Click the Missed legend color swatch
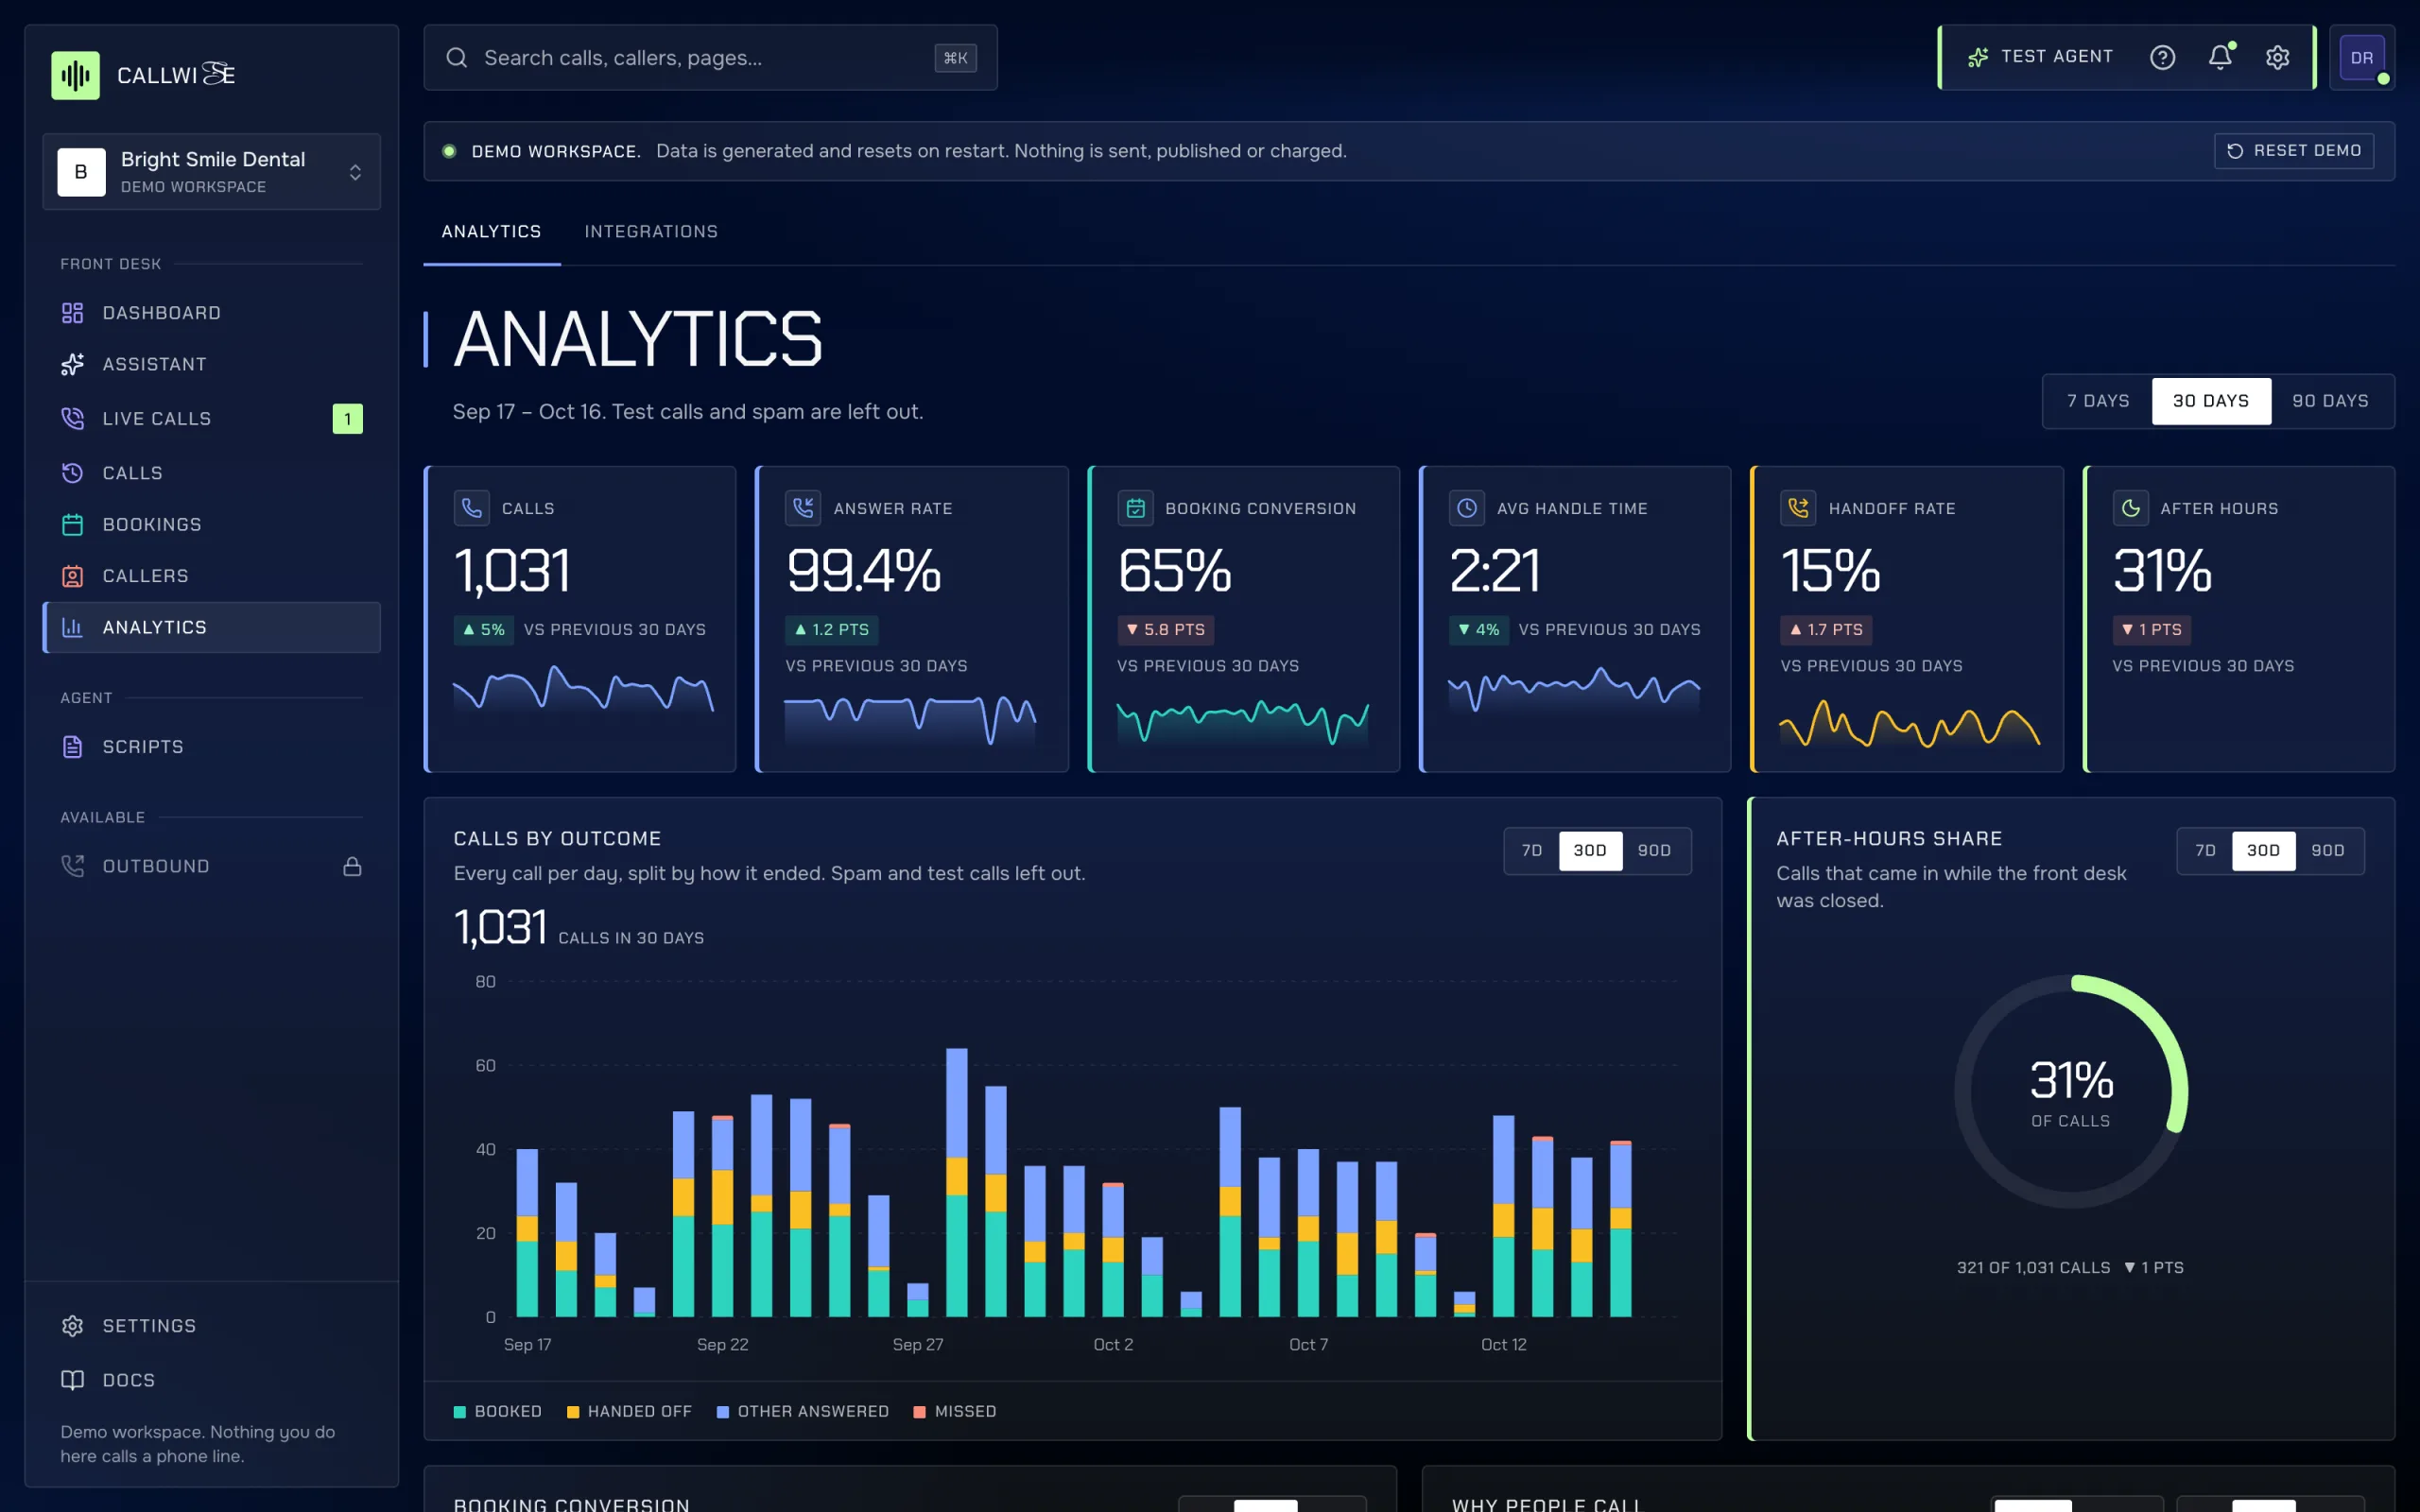2420x1512 pixels. (x=919, y=1412)
